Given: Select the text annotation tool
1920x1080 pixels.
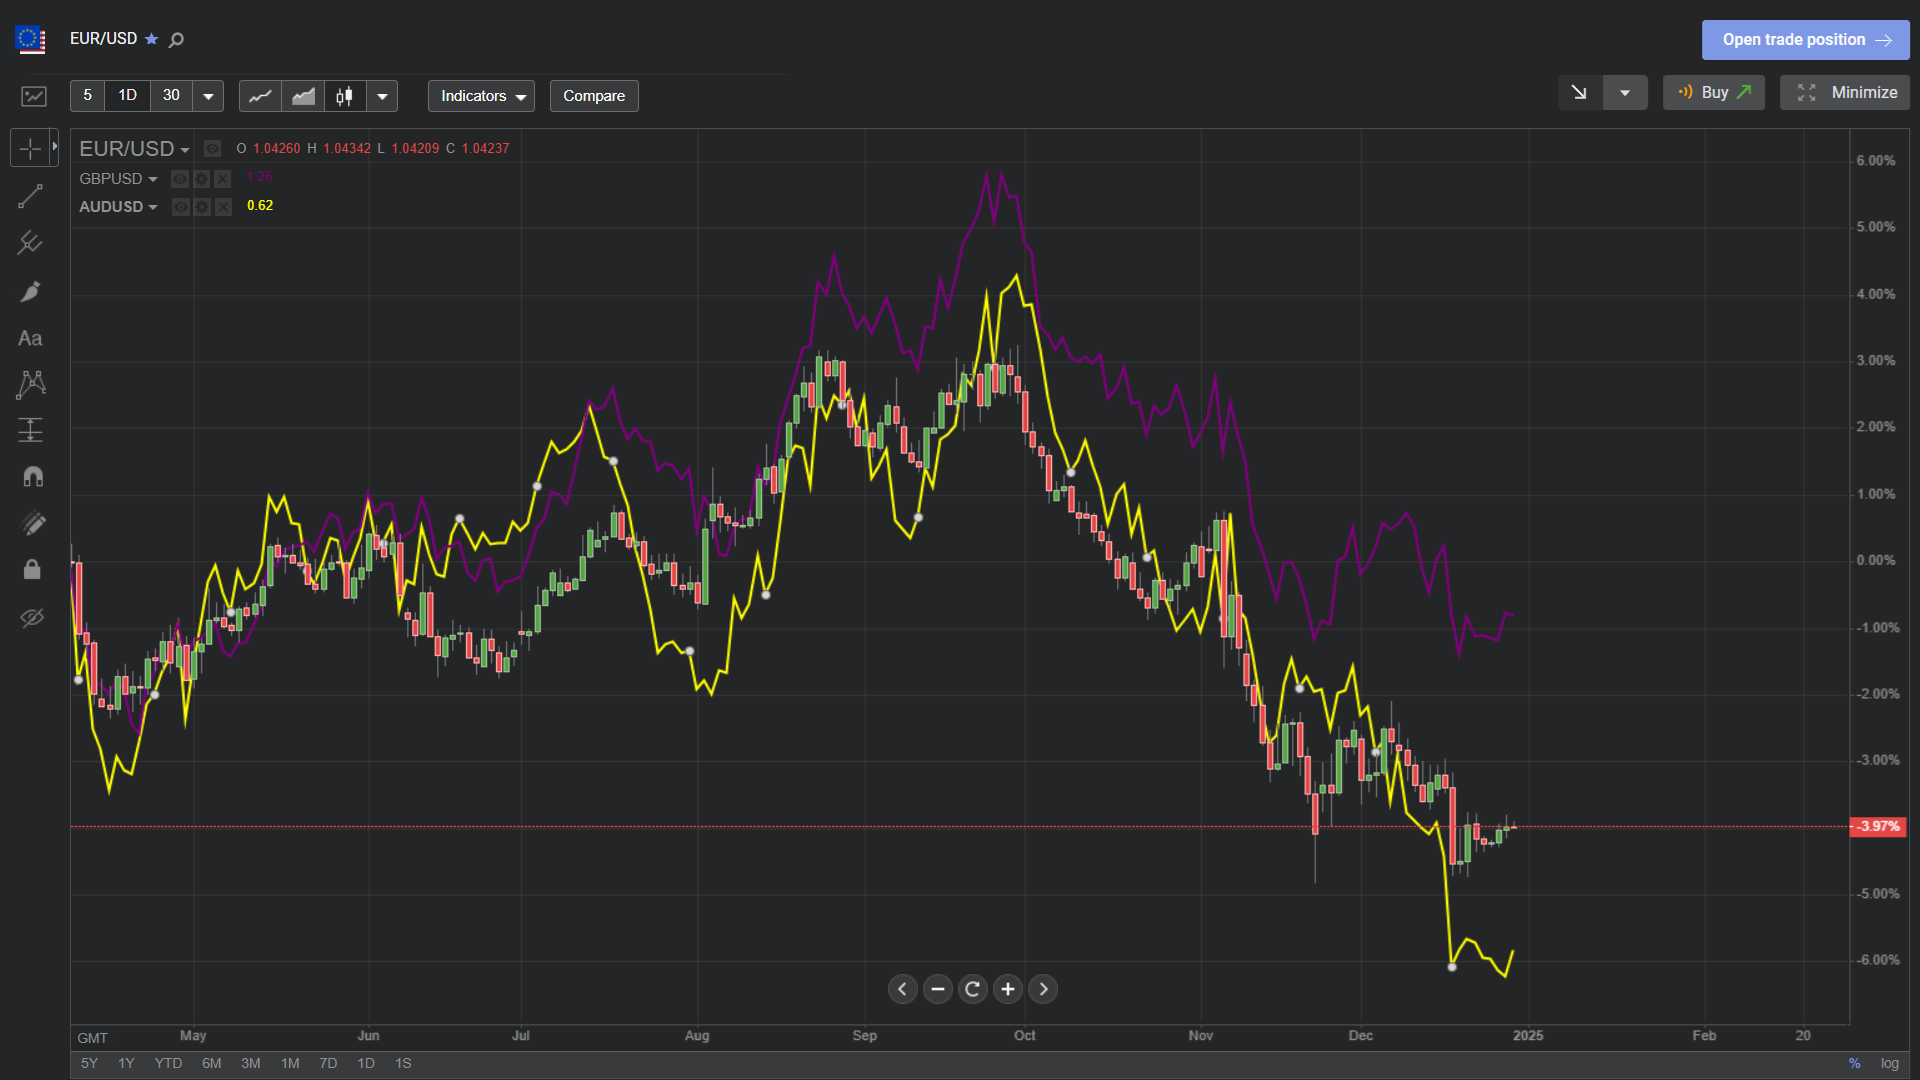Looking at the screenshot, I should pyautogui.click(x=30, y=338).
